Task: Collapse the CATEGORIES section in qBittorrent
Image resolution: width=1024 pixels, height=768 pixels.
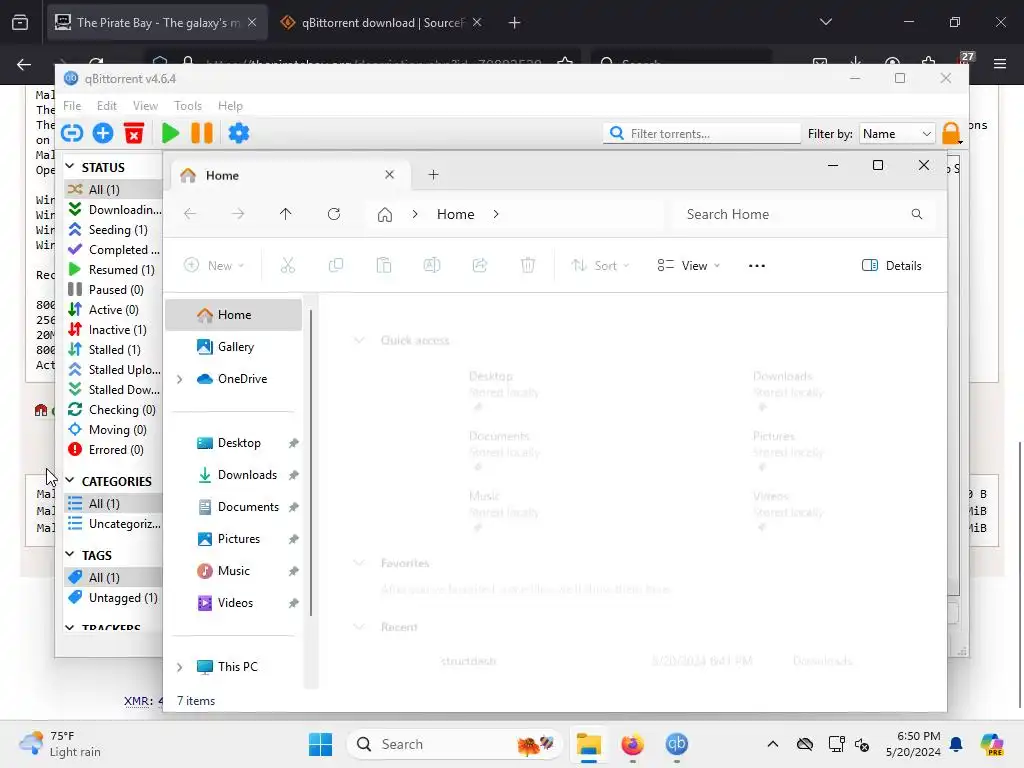Action: [x=70, y=481]
